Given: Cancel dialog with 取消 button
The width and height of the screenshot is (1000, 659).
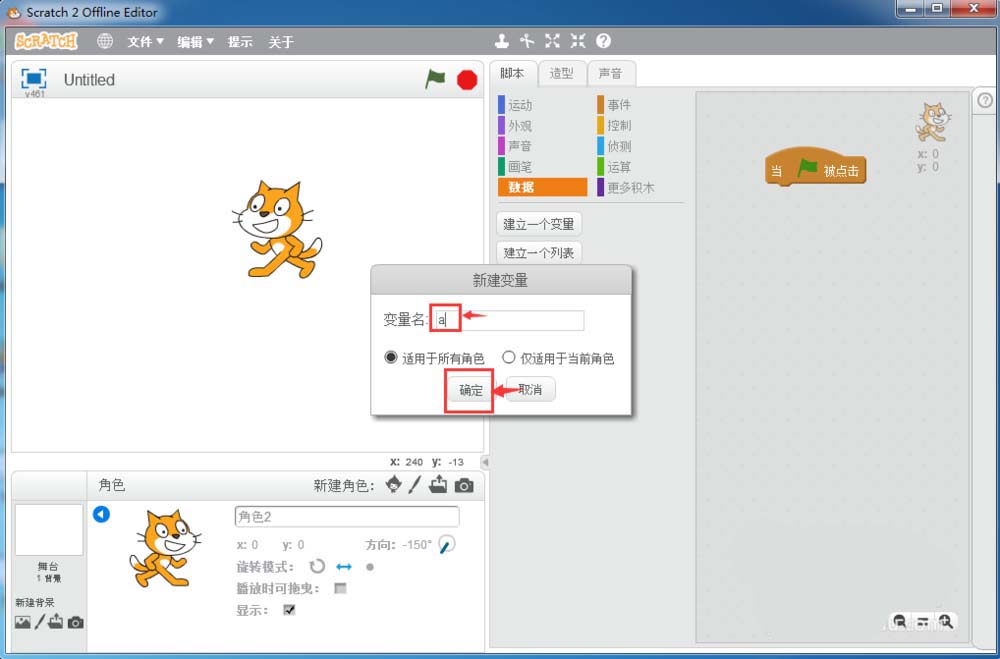Looking at the screenshot, I should pos(531,389).
